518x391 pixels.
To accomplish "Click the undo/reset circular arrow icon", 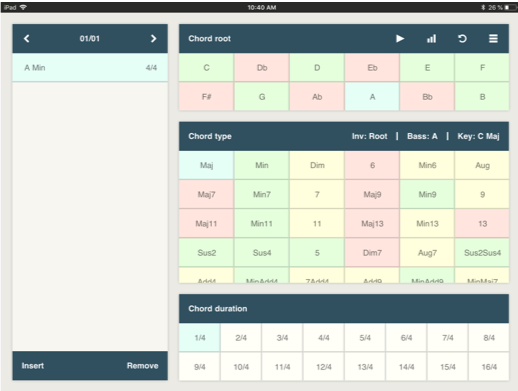I will coord(462,39).
